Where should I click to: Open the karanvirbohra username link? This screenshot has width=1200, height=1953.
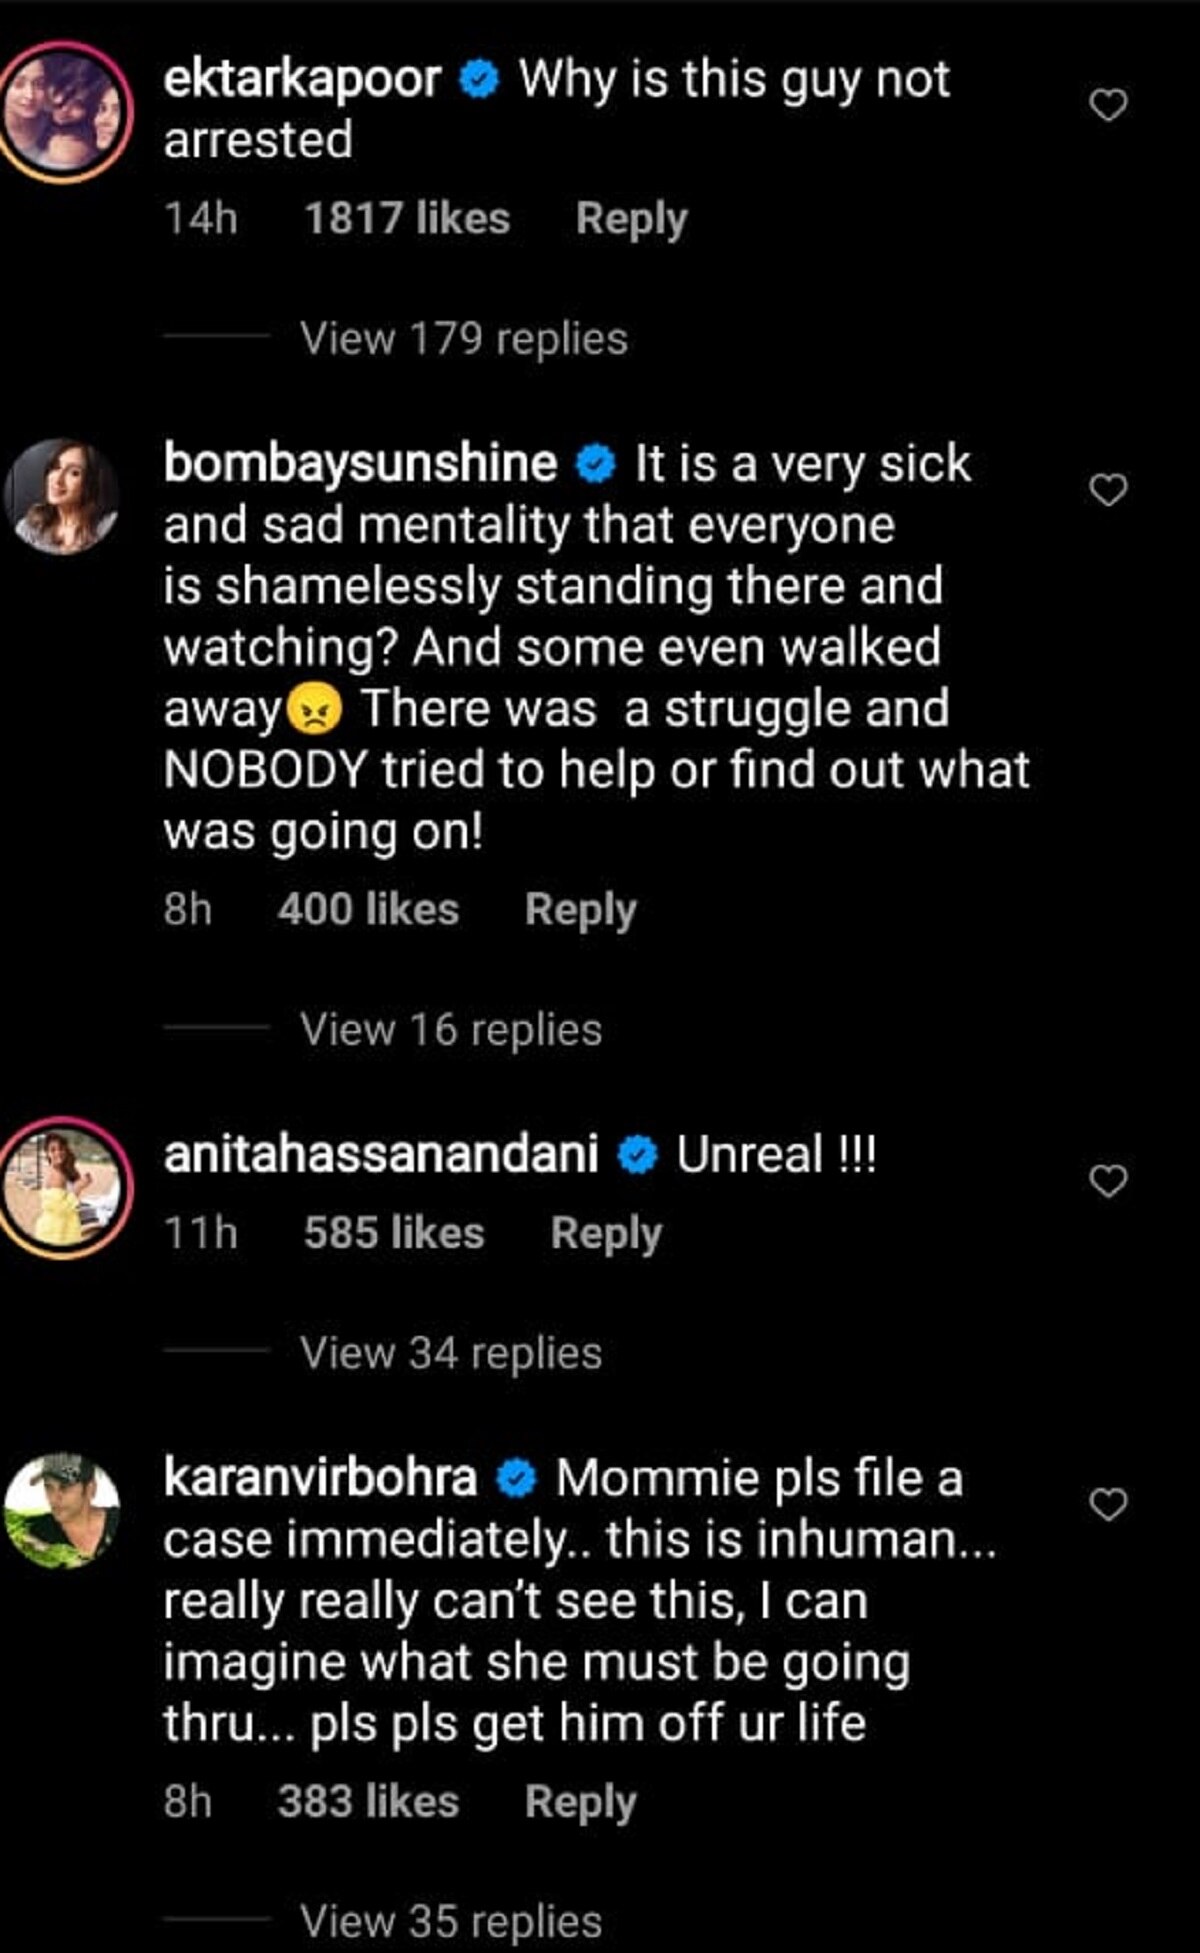(320, 1479)
